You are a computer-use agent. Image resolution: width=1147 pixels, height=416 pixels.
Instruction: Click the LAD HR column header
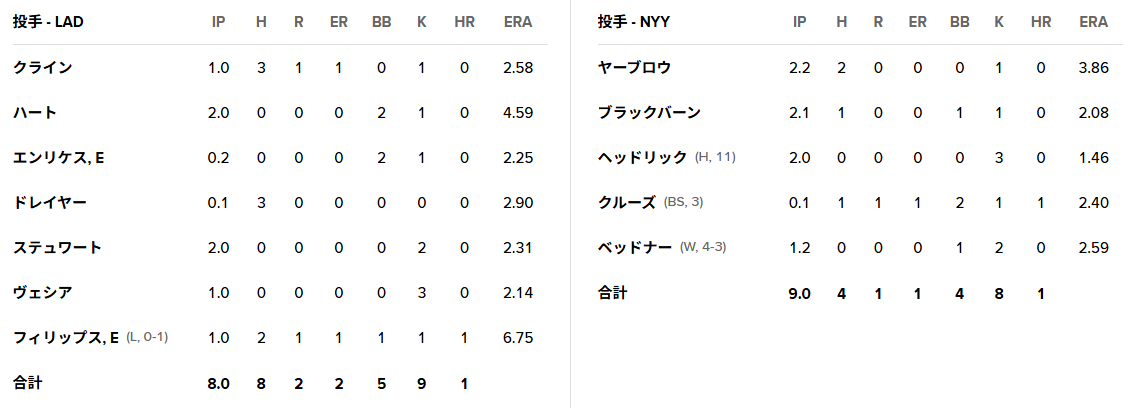[464, 22]
